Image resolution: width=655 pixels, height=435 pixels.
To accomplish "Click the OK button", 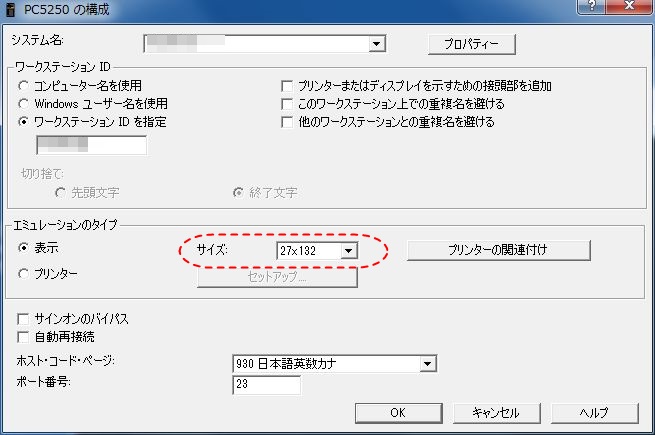I will click(x=399, y=413).
